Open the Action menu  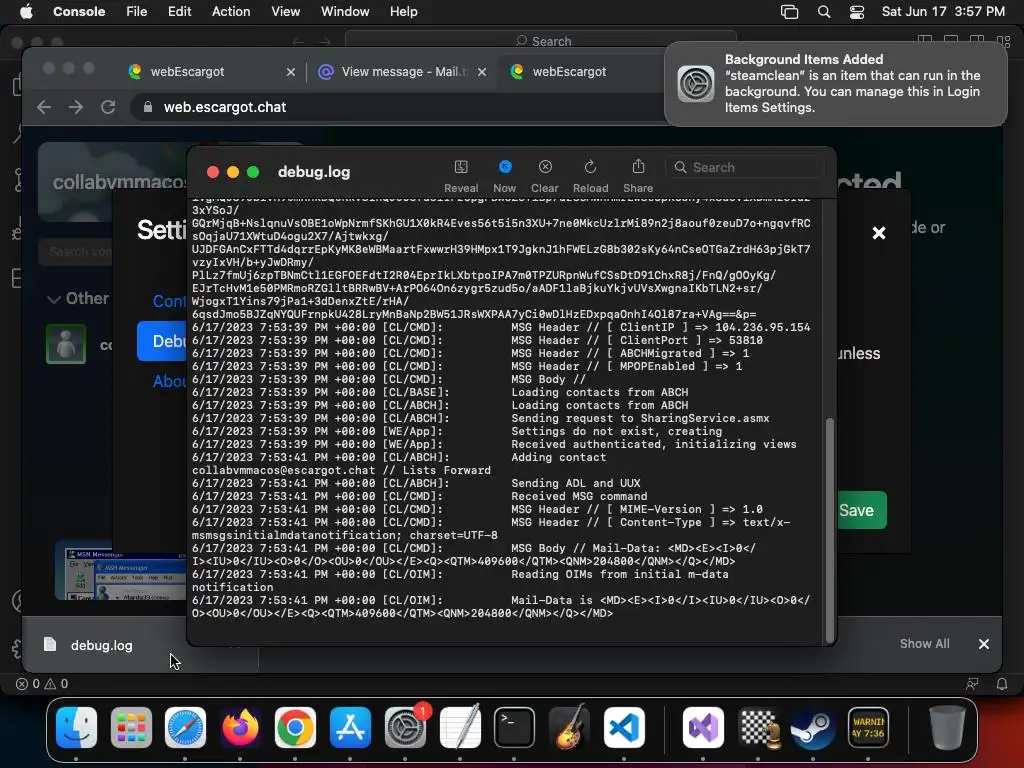tap(231, 12)
